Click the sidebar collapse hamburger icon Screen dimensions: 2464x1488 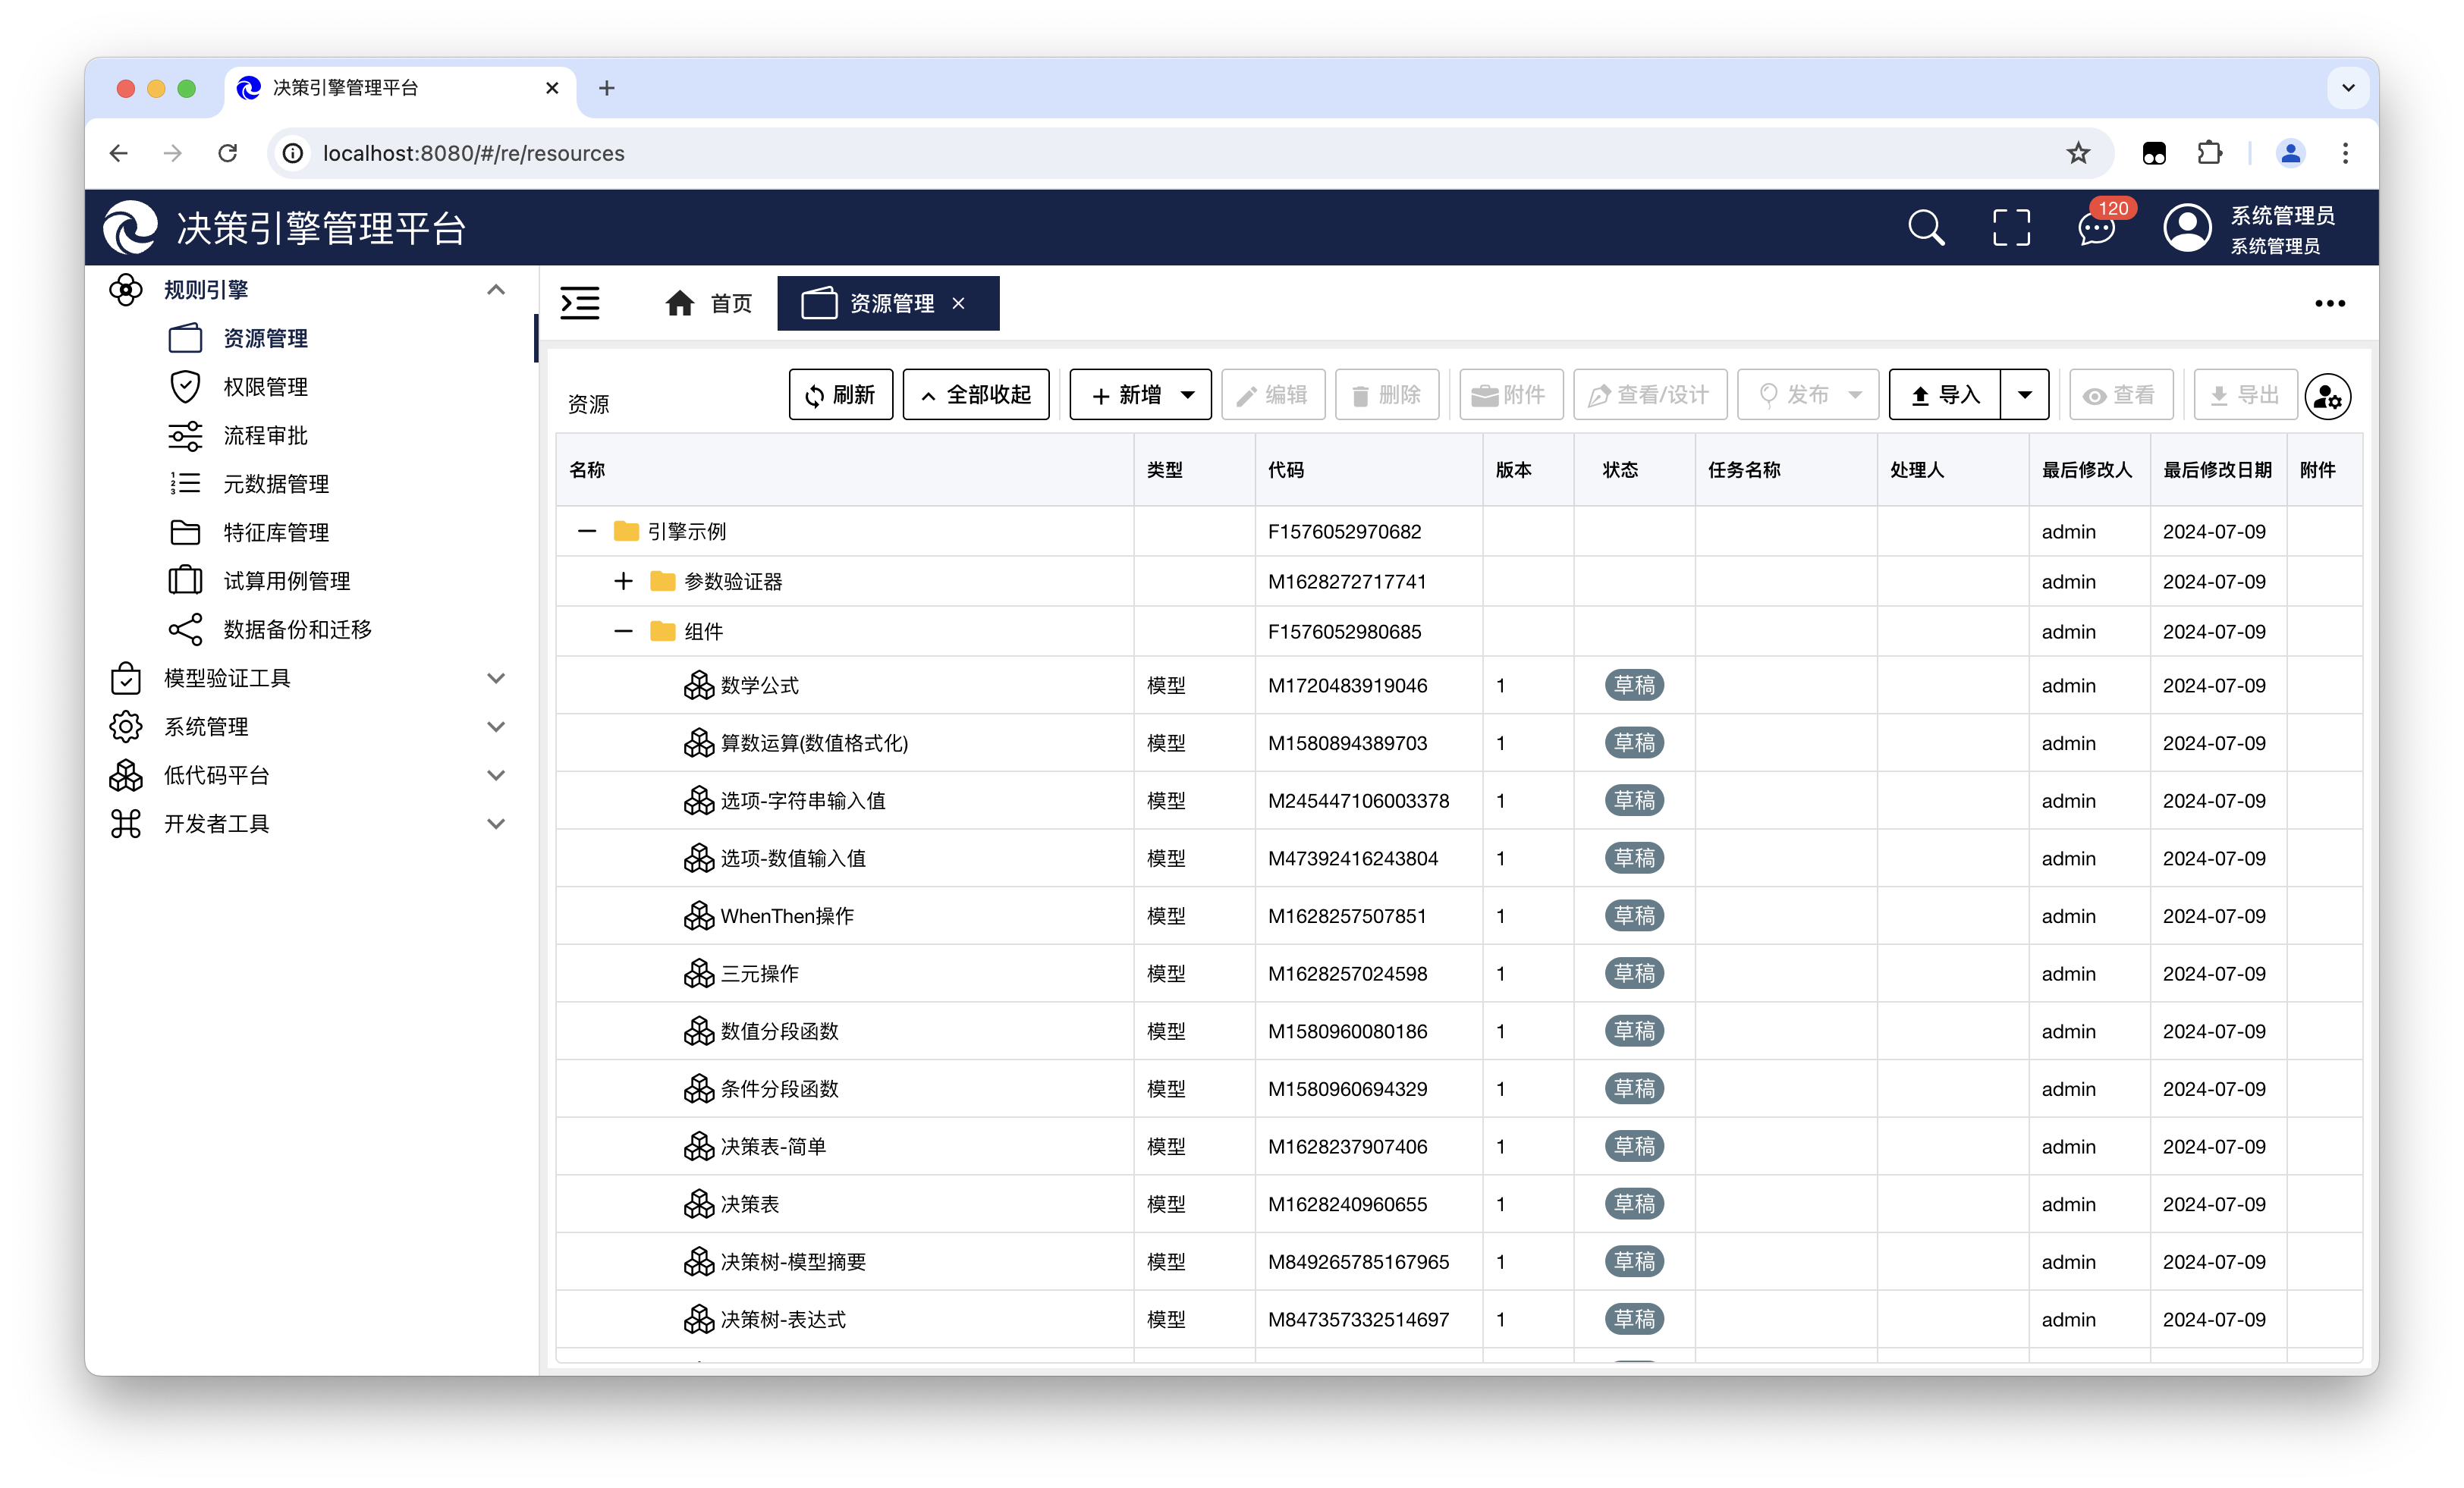point(580,303)
